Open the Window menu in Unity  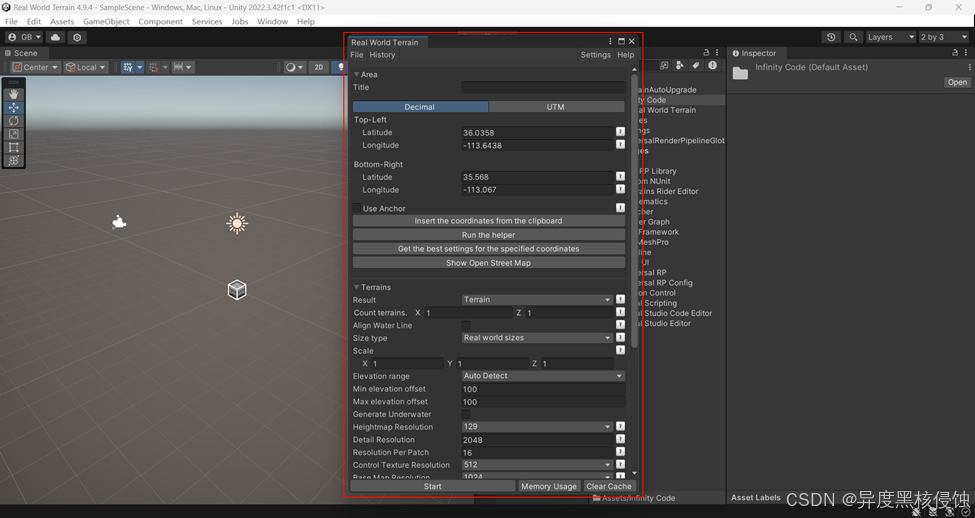(x=272, y=21)
